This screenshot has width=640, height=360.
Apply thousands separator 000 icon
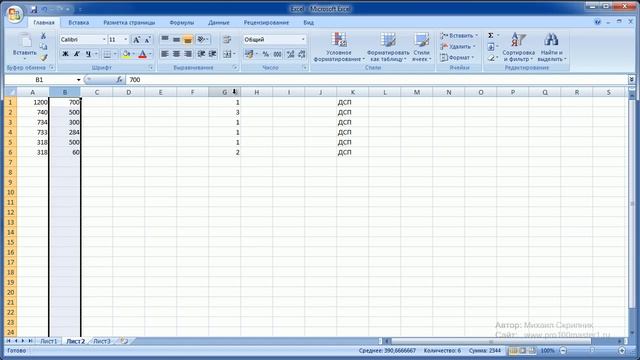(x=278, y=54)
